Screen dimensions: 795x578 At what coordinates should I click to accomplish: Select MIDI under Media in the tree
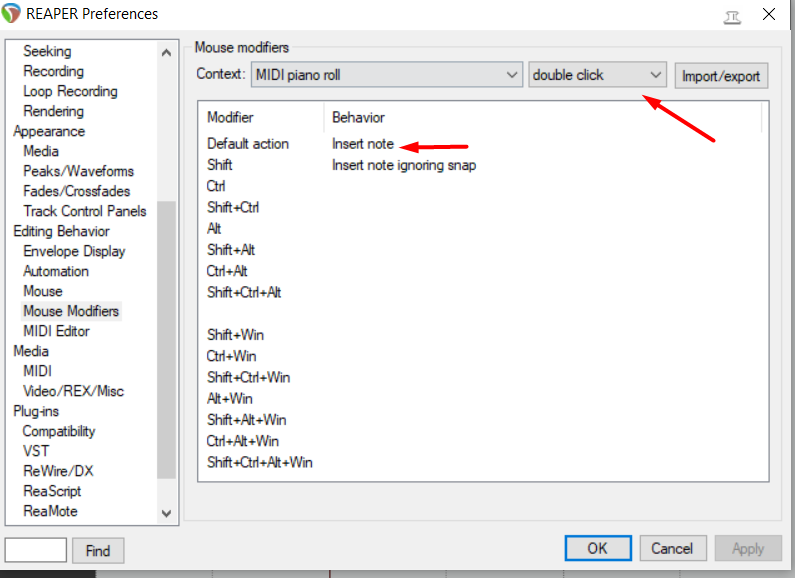[x=38, y=371]
